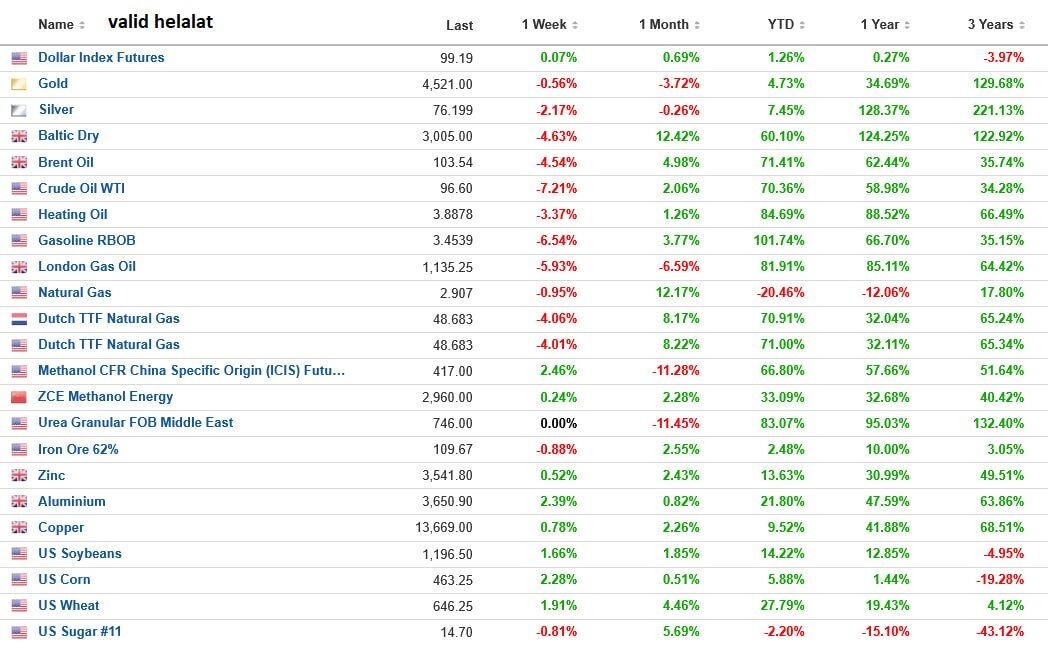This screenshot has width=1048, height=655.
Task: Click the UK flag beside Copper
Action: pos(19,527)
